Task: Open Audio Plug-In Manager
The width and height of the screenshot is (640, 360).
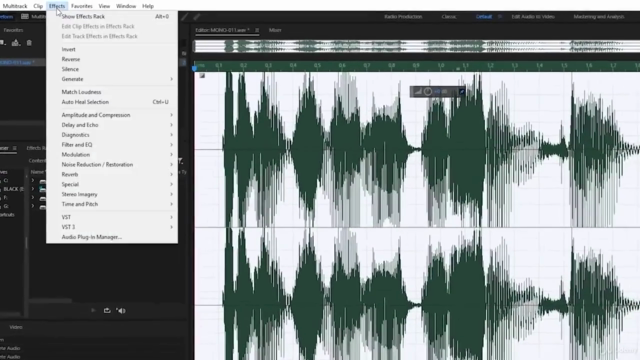Action: click(x=112, y=237)
